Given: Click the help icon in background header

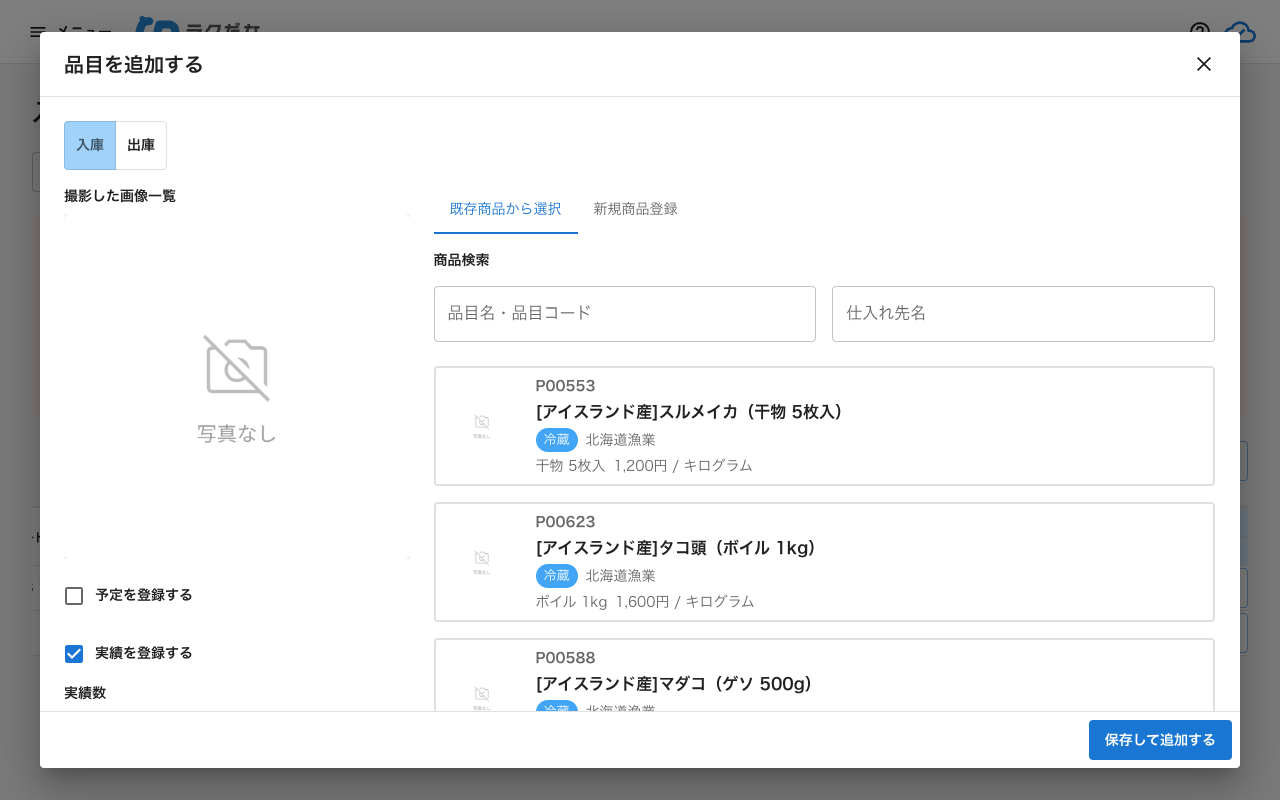Looking at the screenshot, I should pos(1200,32).
